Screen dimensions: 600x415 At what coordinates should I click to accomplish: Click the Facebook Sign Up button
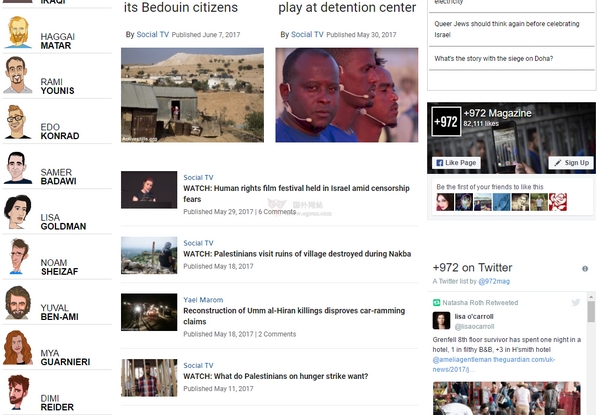pyautogui.click(x=571, y=163)
